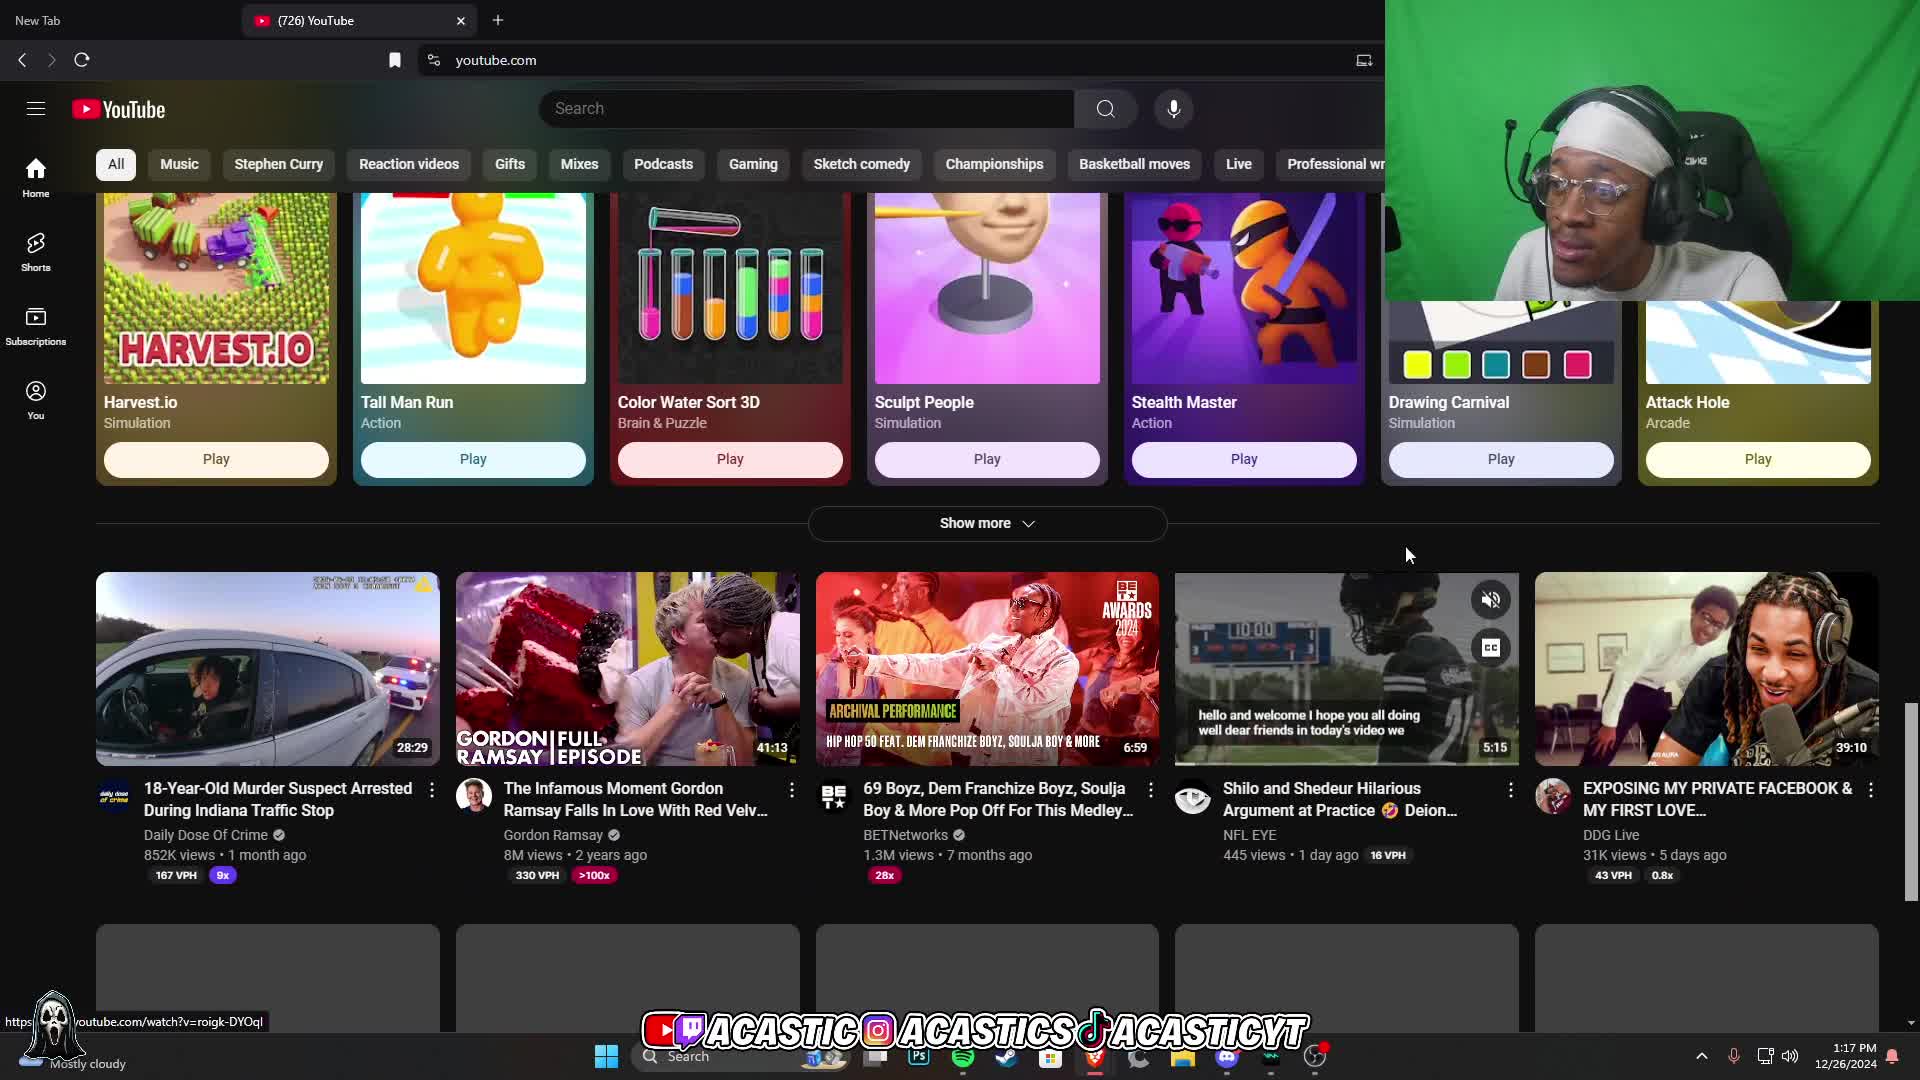The height and width of the screenshot is (1080, 1920).
Task: Open options for Gordon Ramsay video
Action: [x=792, y=790]
